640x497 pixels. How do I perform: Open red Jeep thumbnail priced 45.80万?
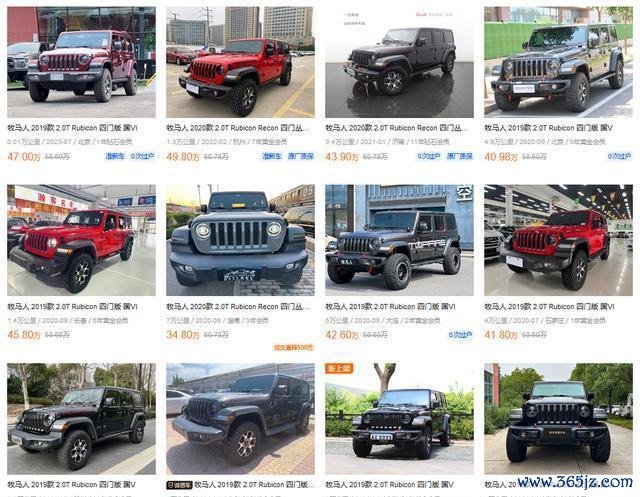click(x=81, y=240)
